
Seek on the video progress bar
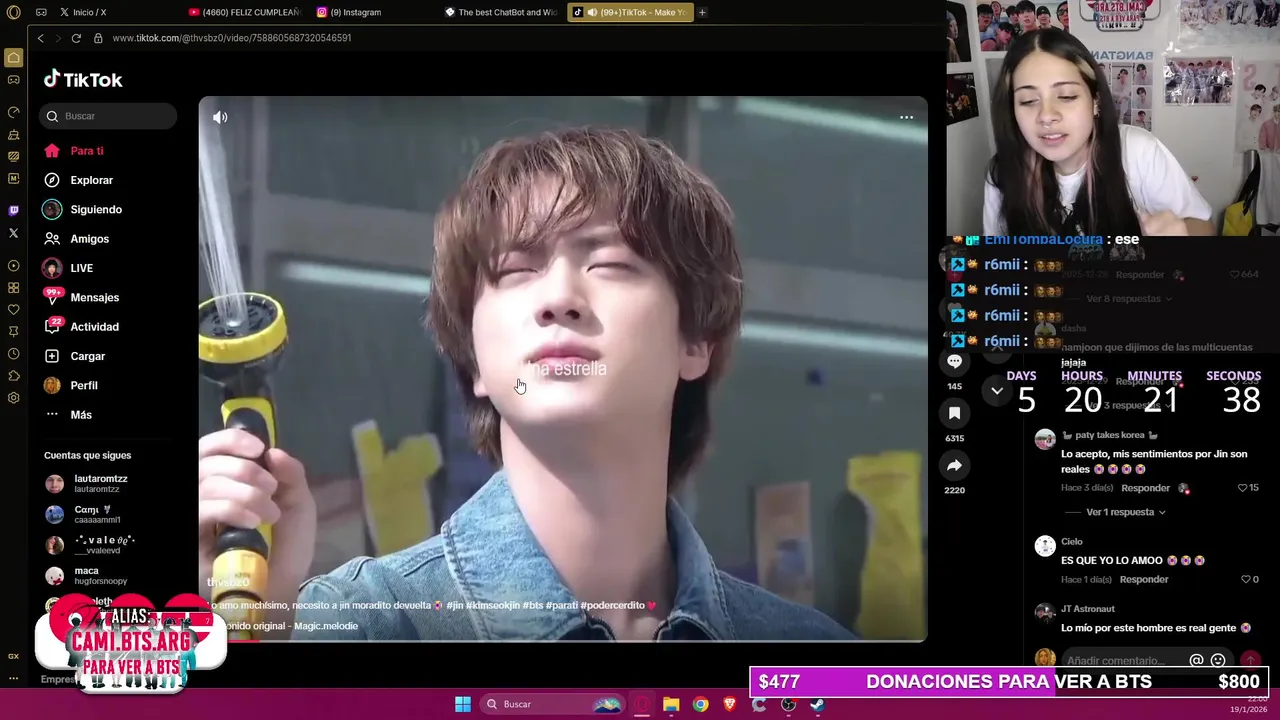point(563,640)
